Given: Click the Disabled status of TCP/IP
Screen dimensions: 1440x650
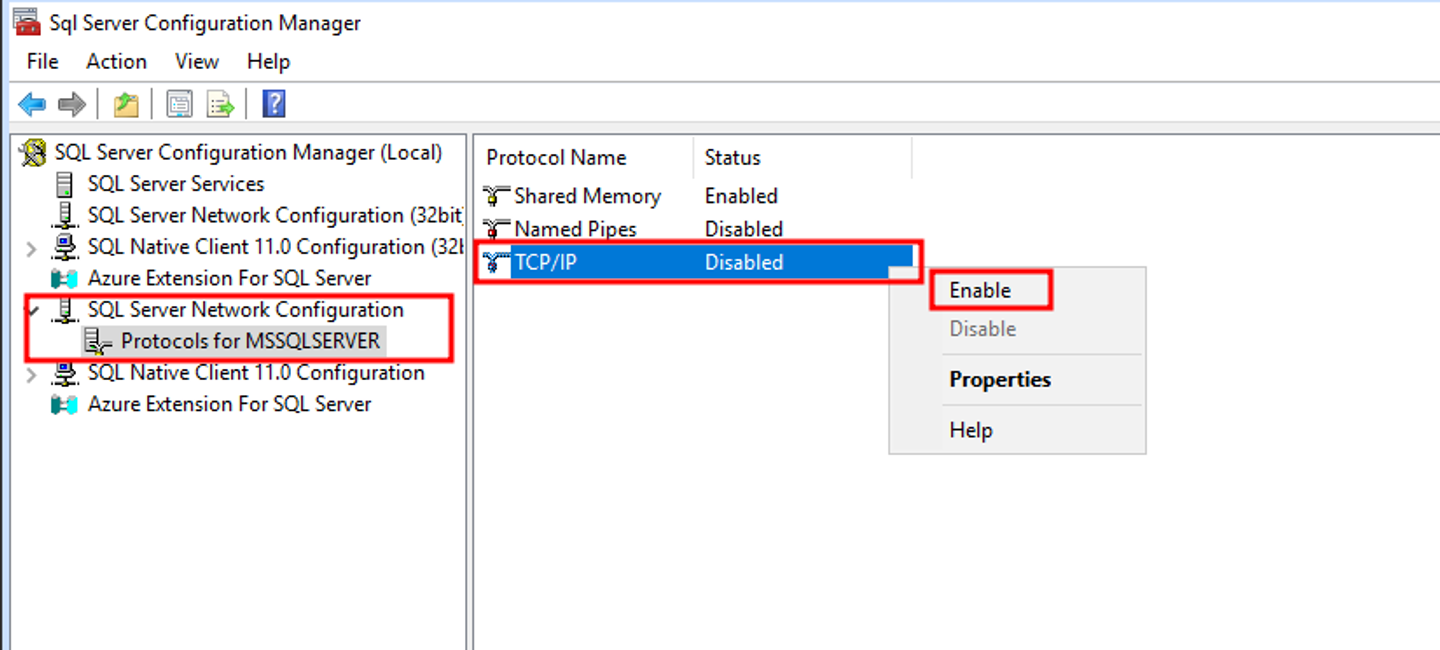Looking at the screenshot, I should tap(743, 263).
